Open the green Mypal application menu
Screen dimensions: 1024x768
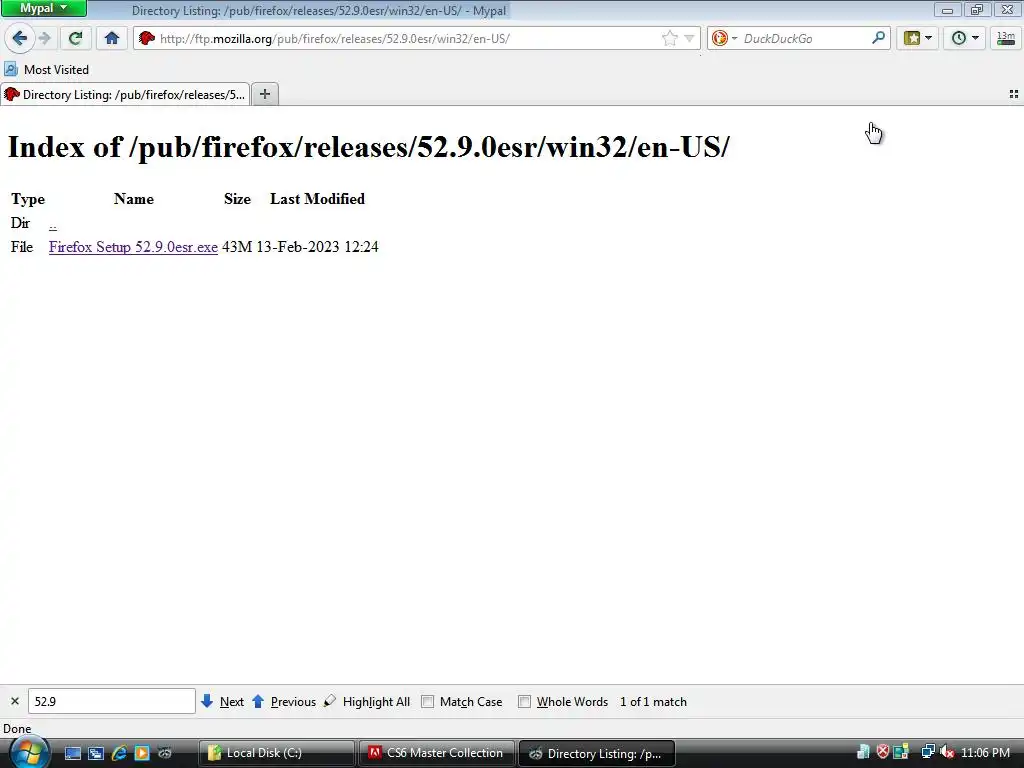tap(44, 8)
